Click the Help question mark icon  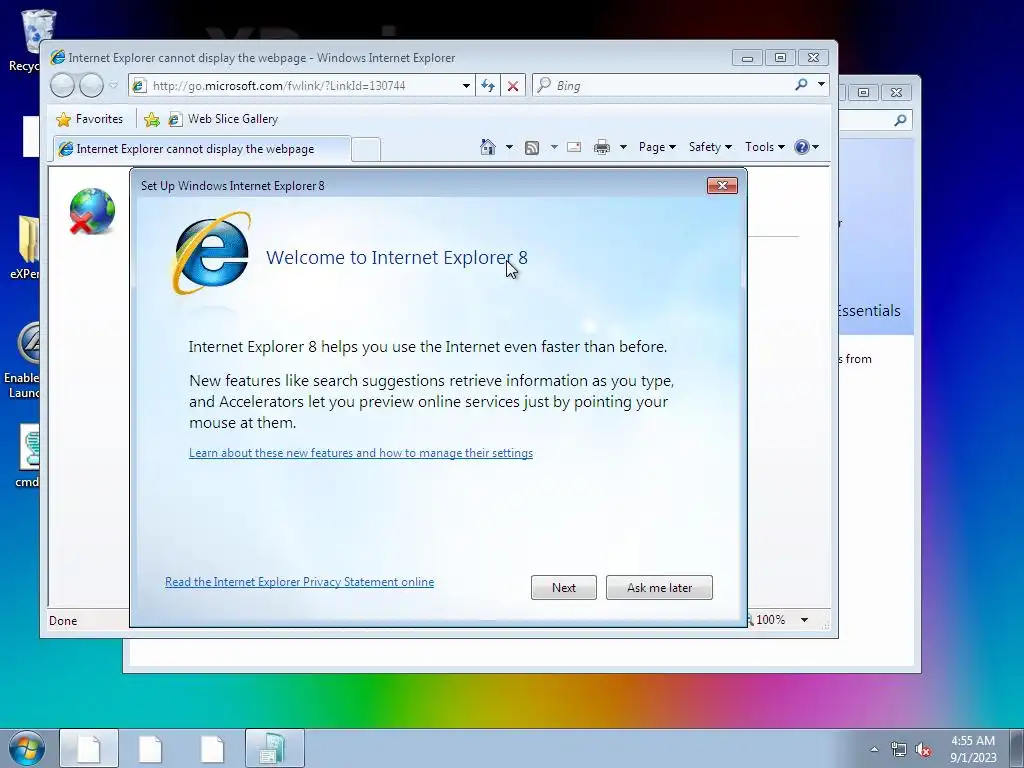pyautogui.click(x=802, y=147)
